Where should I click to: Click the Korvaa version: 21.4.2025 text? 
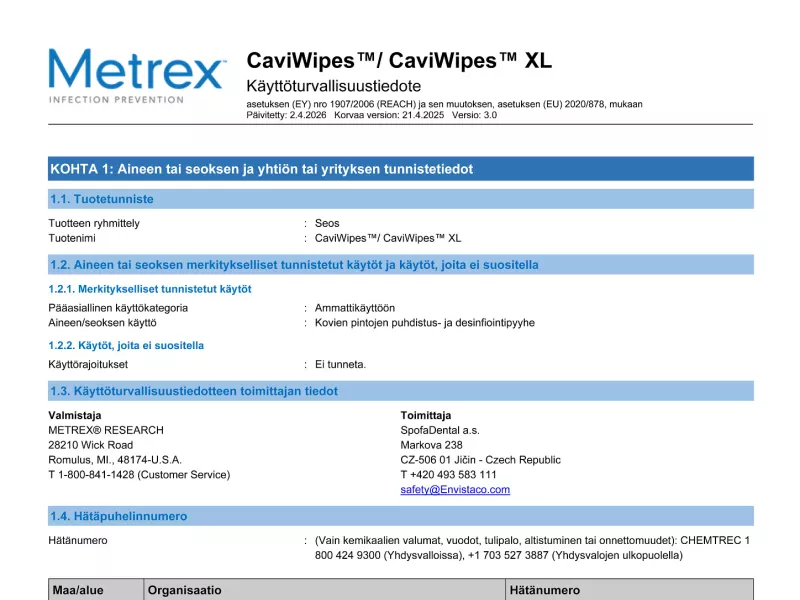point(389,115)
